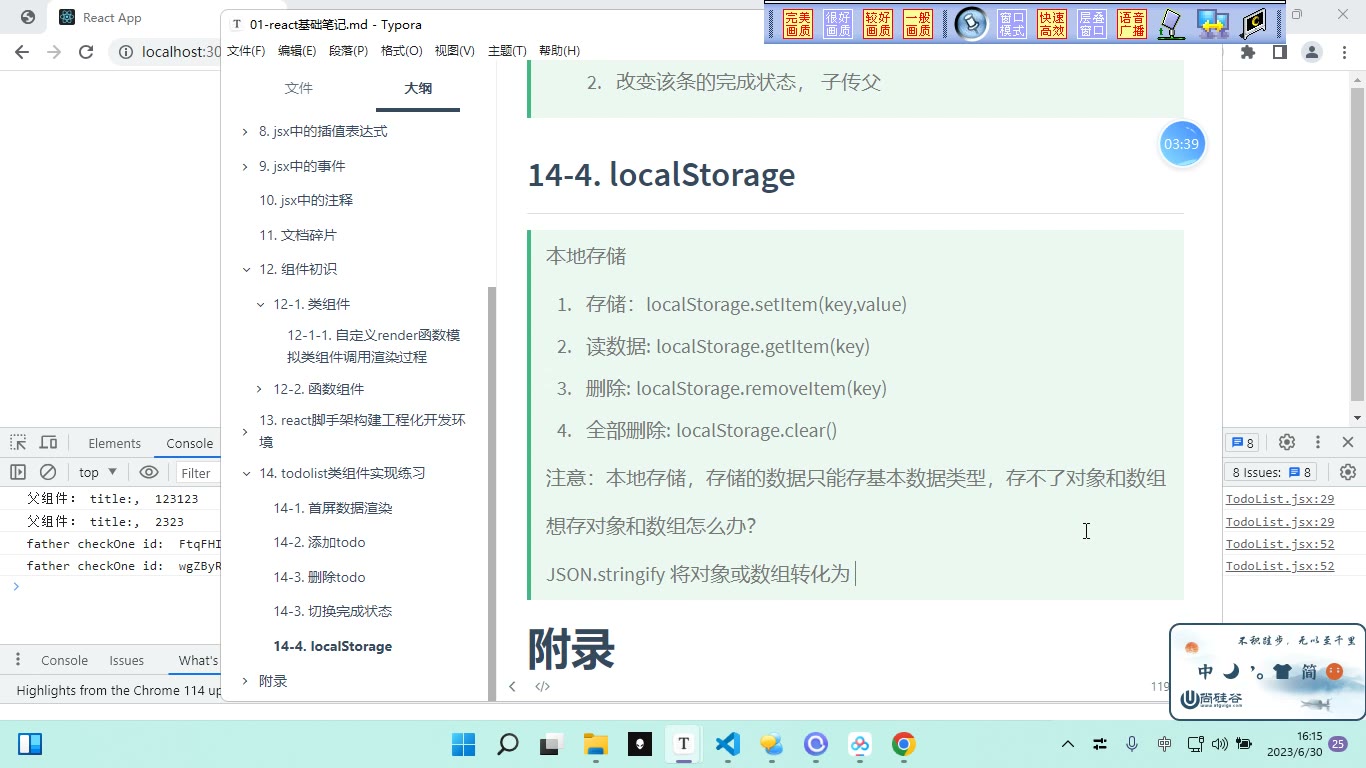Select 完美画质 quality in the recorder toolbar
The image size is (1366, 768).
[798, 24]
